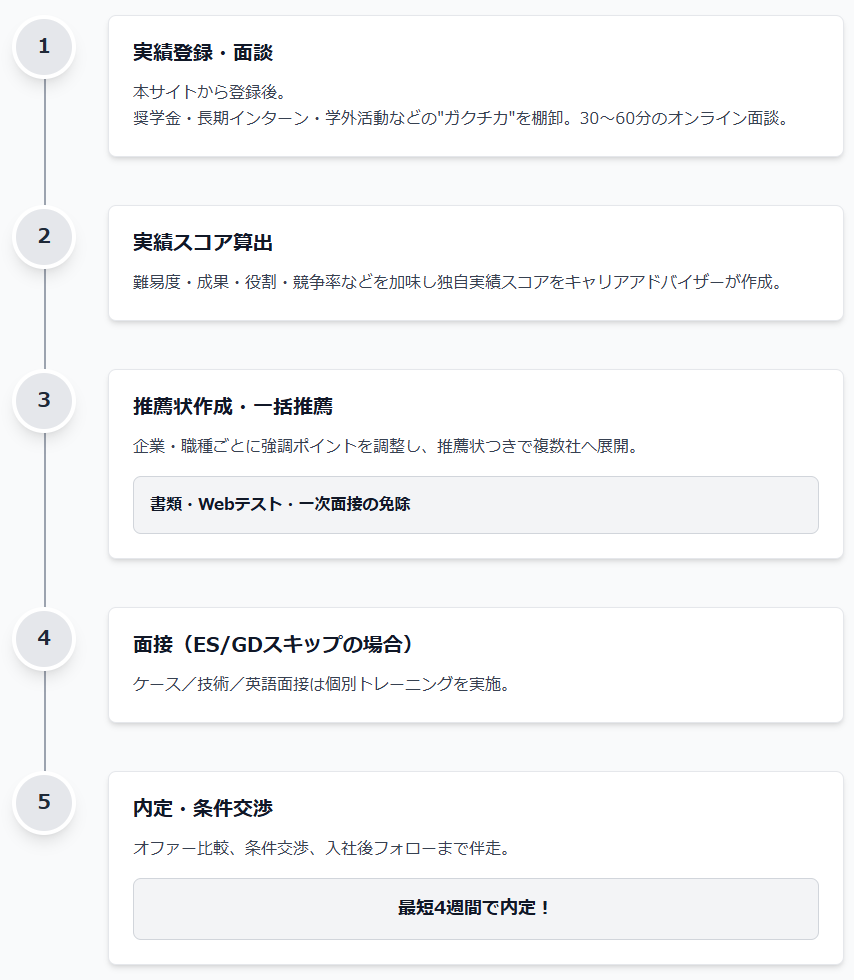Click the ガクチカ棚卸 online interview description
Screen dimensions: 854x980
click(x=461, y=118)
